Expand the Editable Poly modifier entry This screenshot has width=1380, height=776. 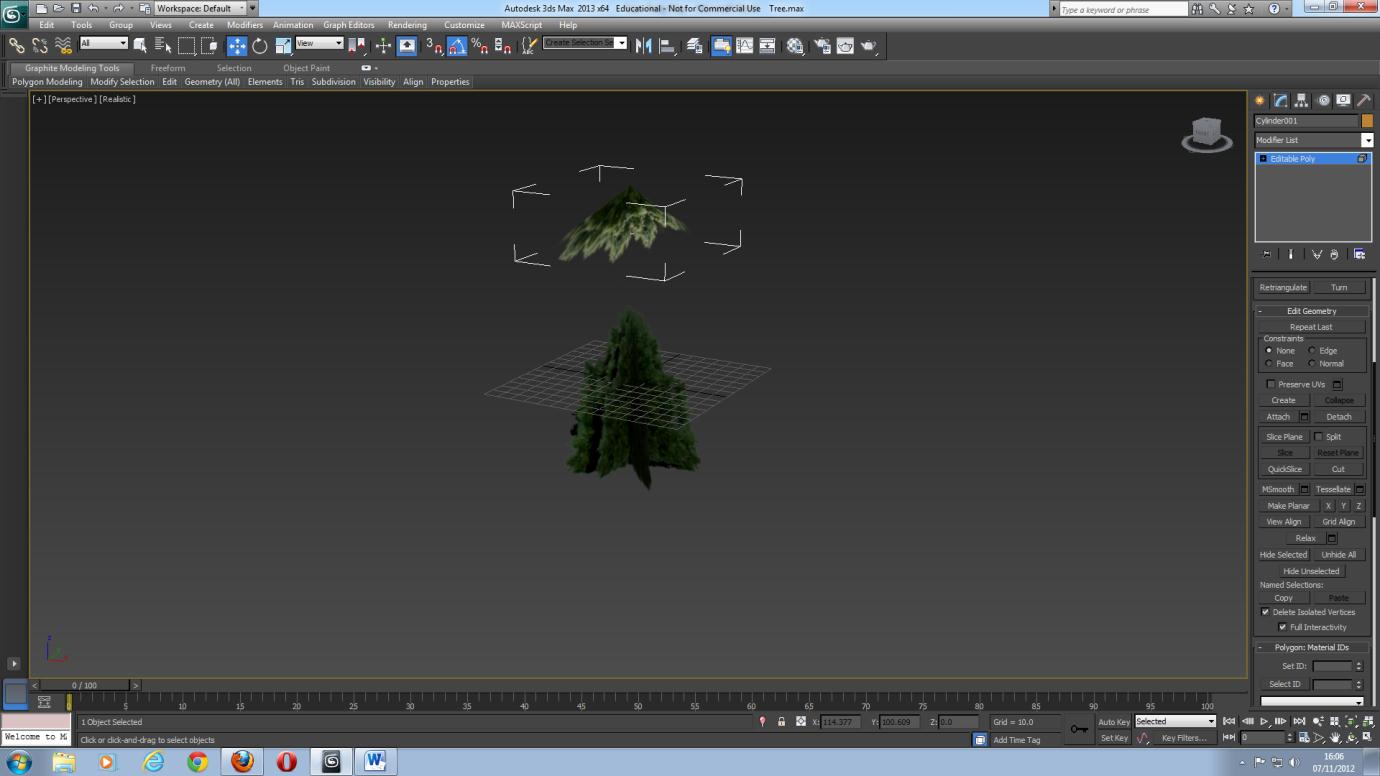(1263, 158)
